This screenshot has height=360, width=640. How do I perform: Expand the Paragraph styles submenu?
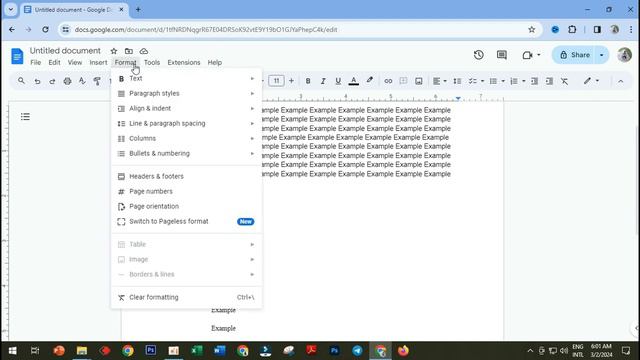pos(186,93)
